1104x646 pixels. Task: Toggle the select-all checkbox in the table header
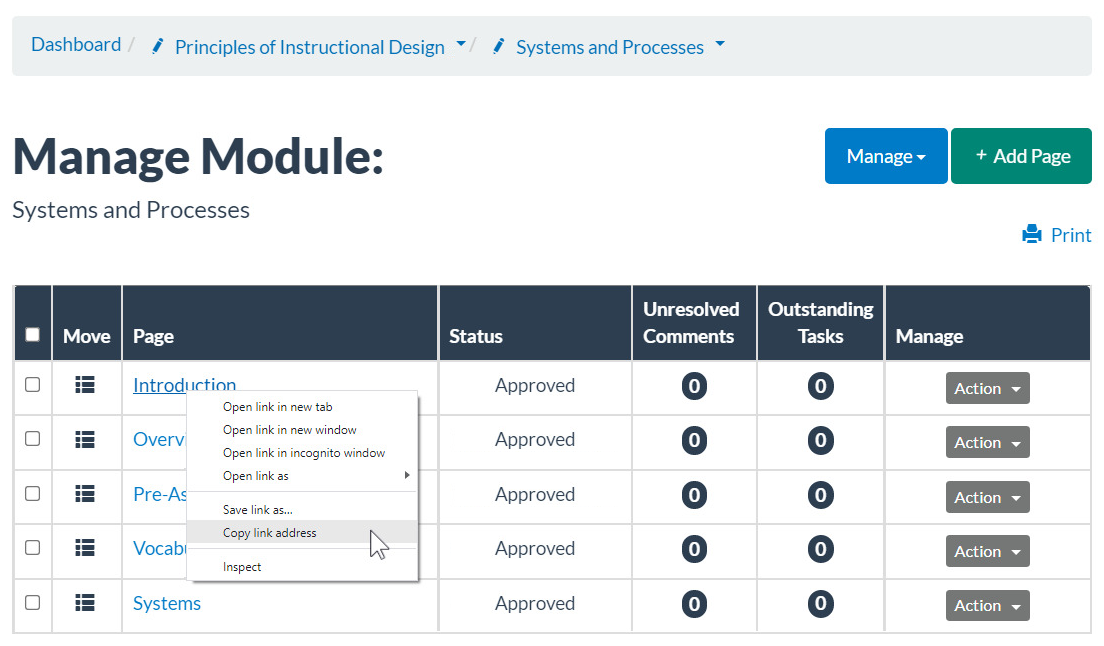click(32, 334)
